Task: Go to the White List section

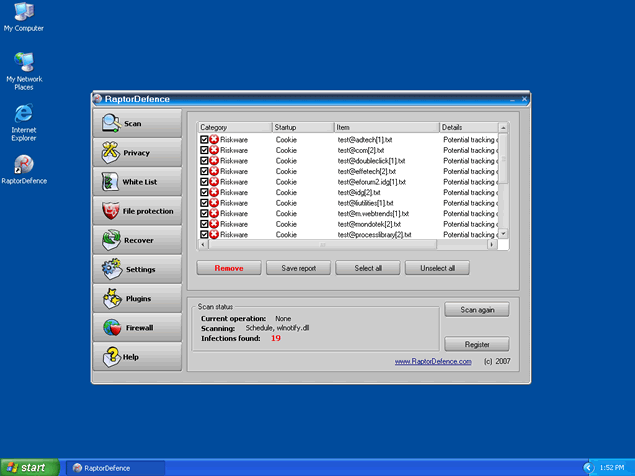Action: 137,182
